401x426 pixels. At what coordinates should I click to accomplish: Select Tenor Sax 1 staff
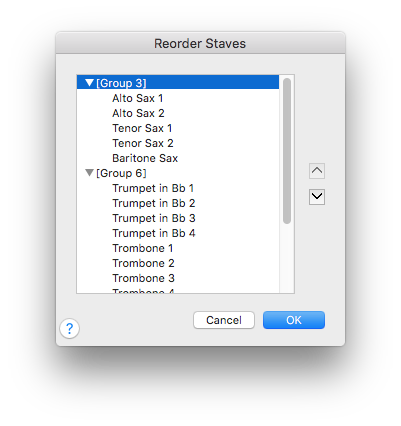click(x=178, y=128)
